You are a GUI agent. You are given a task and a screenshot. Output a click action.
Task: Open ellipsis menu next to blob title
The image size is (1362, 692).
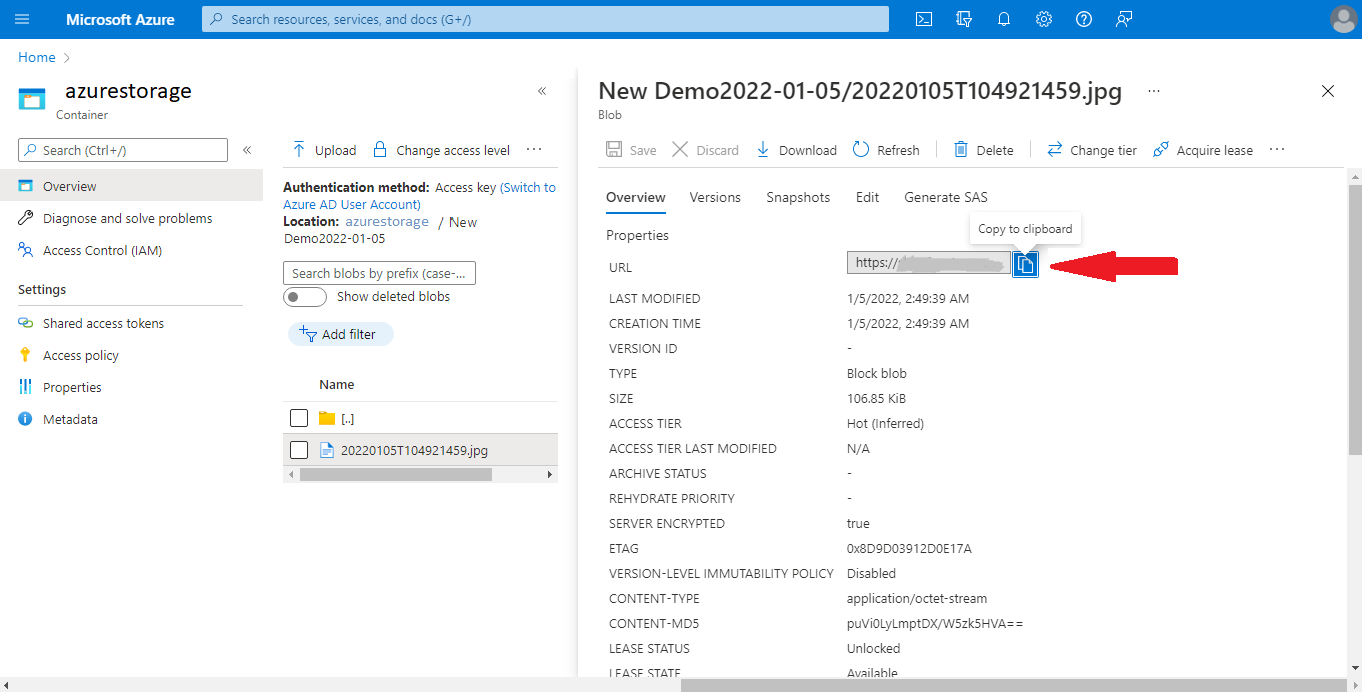coord(1154,91)
